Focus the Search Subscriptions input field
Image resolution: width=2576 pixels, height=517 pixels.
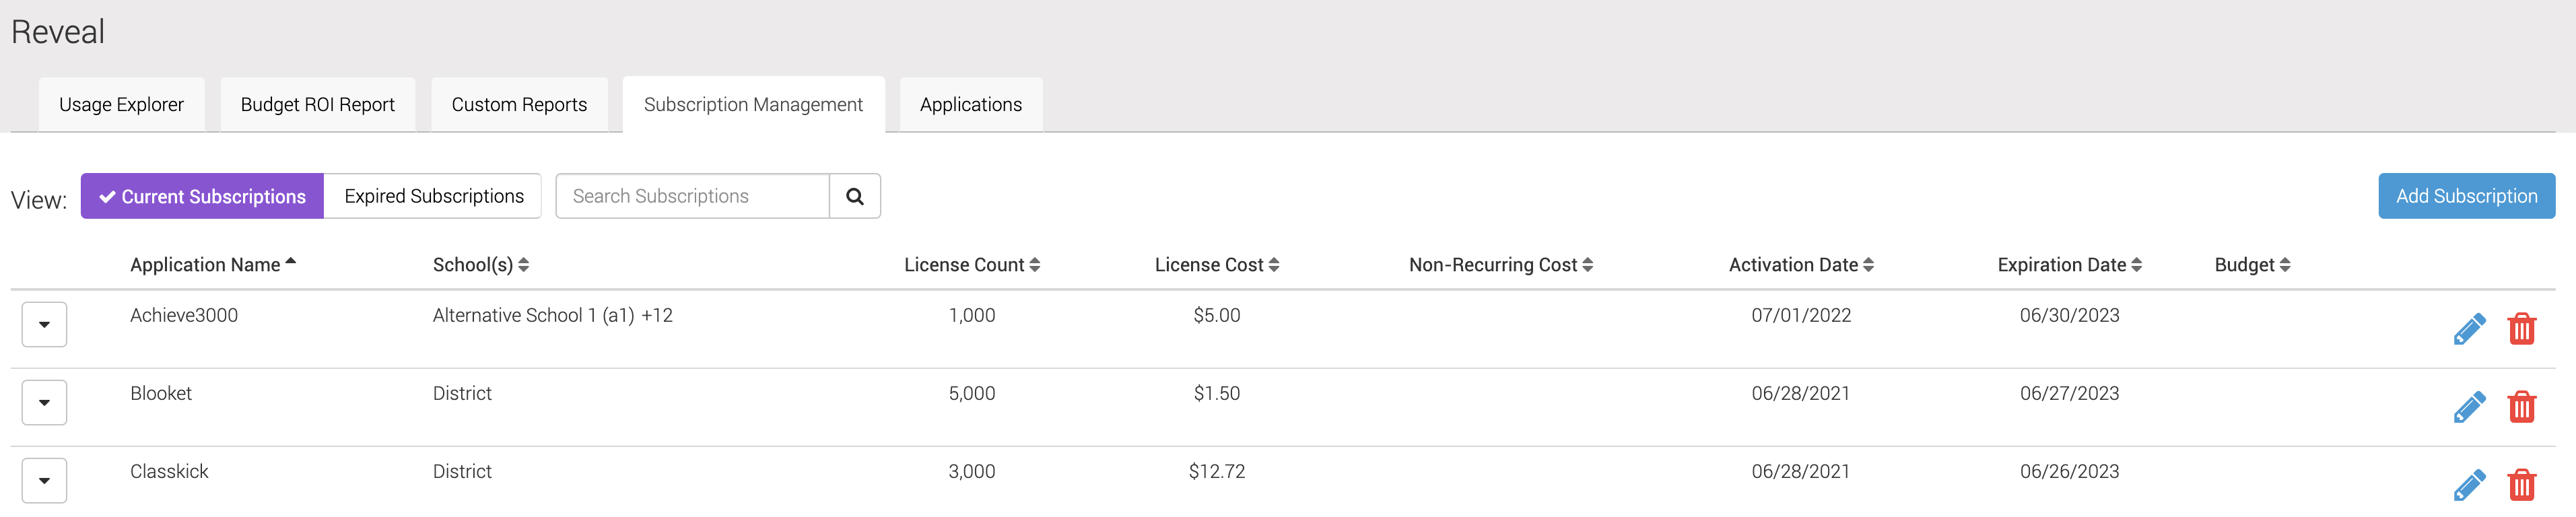tap(692, 196)
